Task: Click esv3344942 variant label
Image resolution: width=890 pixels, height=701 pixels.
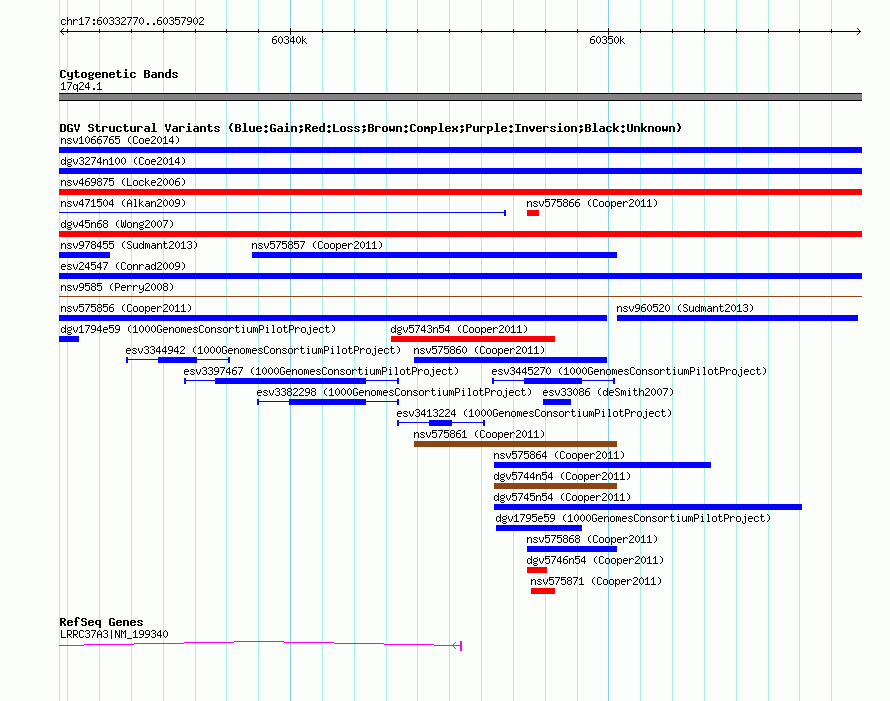Action: 263,350
